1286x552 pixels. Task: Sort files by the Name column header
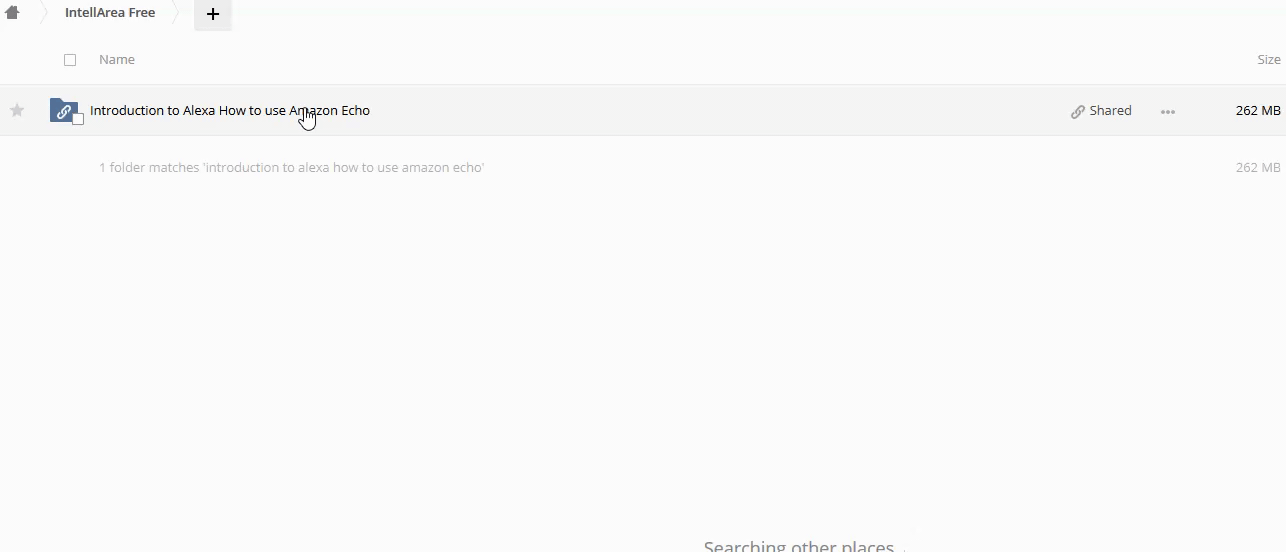pos(117,60)
